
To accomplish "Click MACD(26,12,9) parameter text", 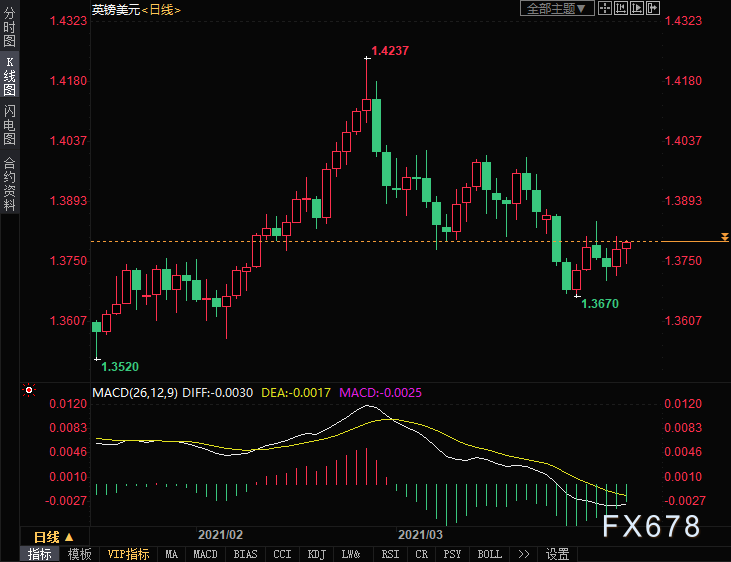I will point(135,393).
